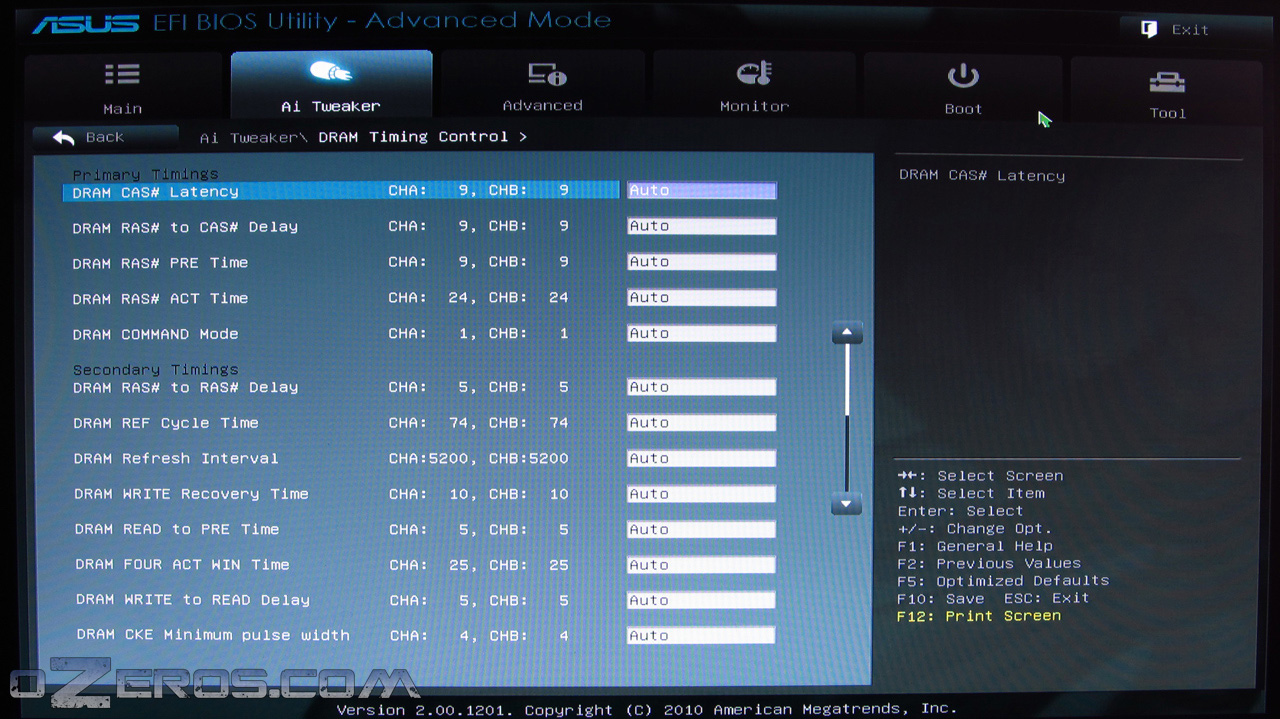Select the DRAM RAS# to CAS# Delay label

[x=185, y=227]
